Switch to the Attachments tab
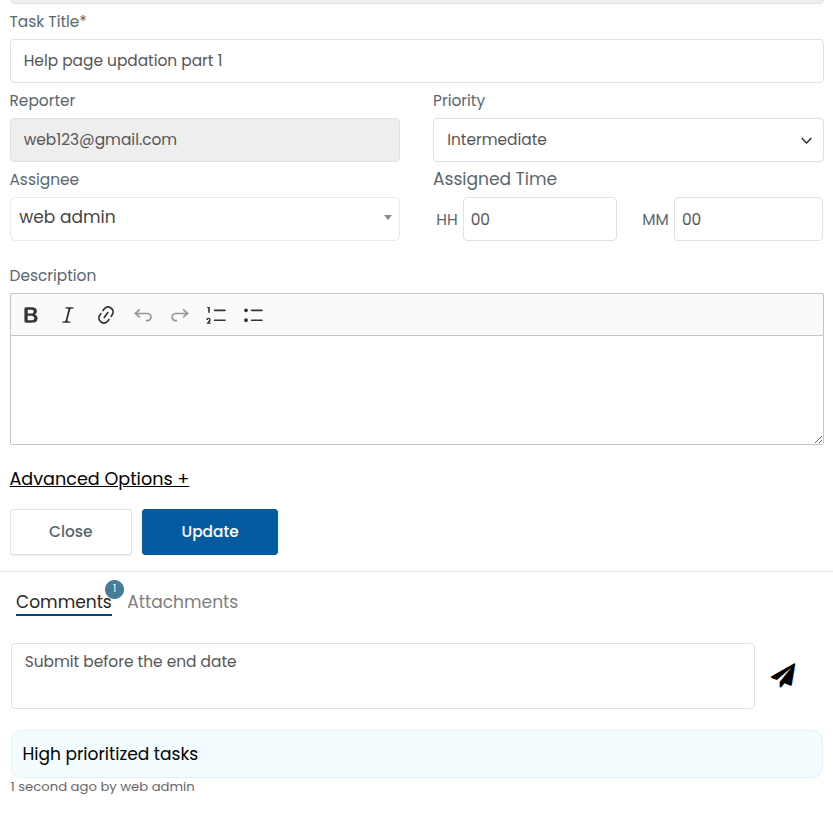 (182, 602)
